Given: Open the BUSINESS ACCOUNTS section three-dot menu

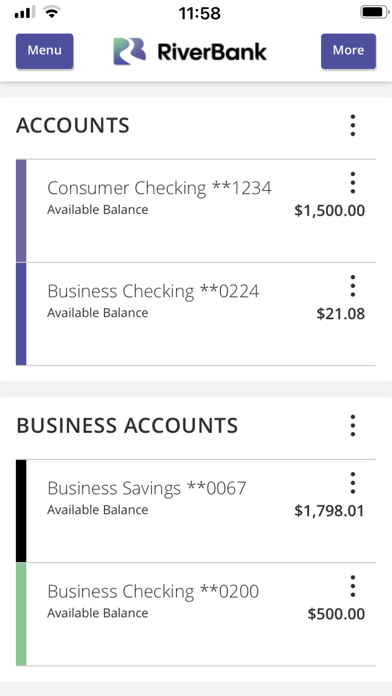Looking at the screenshot, I should coord(352,425).
